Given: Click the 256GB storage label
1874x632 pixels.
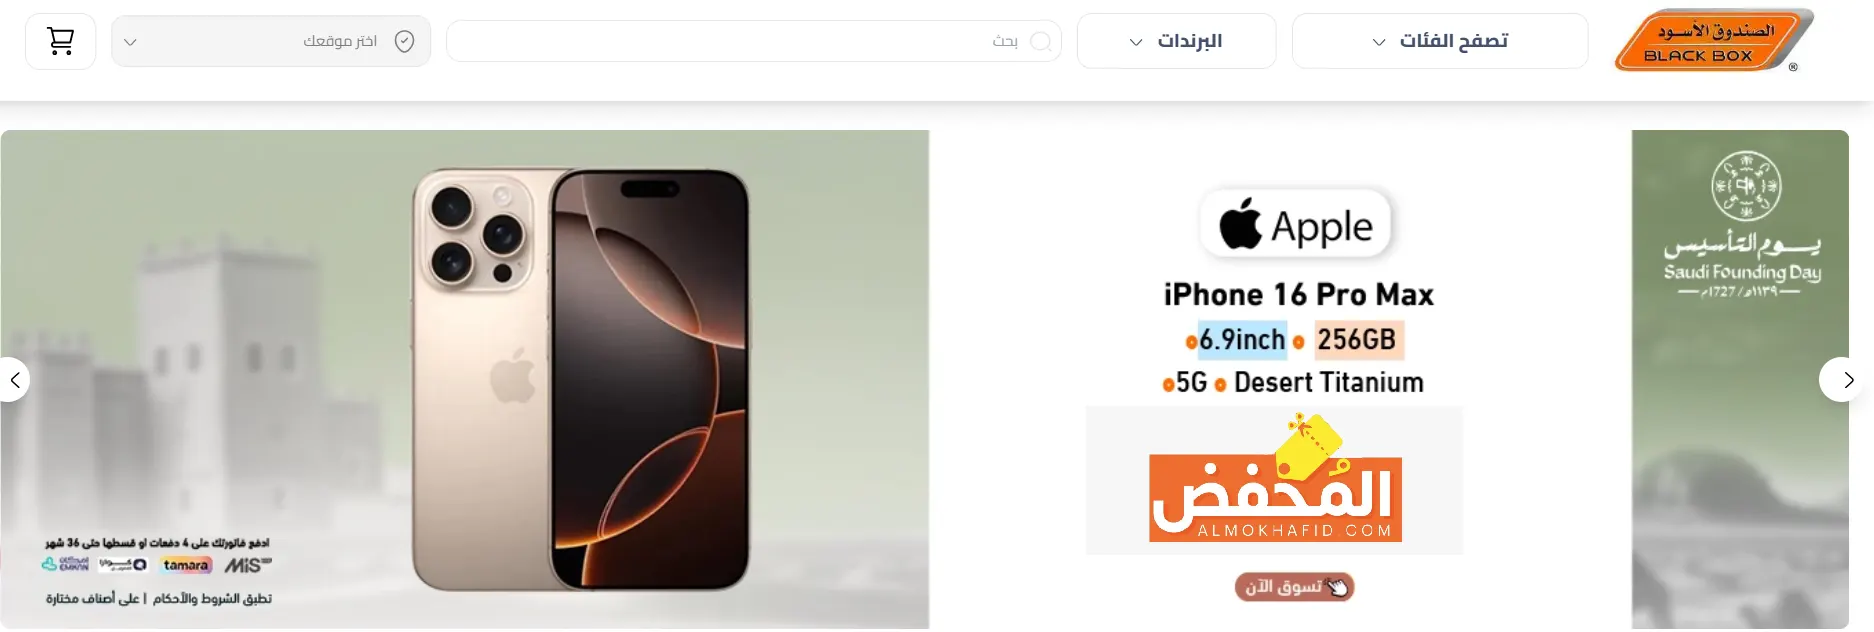Looking at the screenshot, I should 1357,340.
